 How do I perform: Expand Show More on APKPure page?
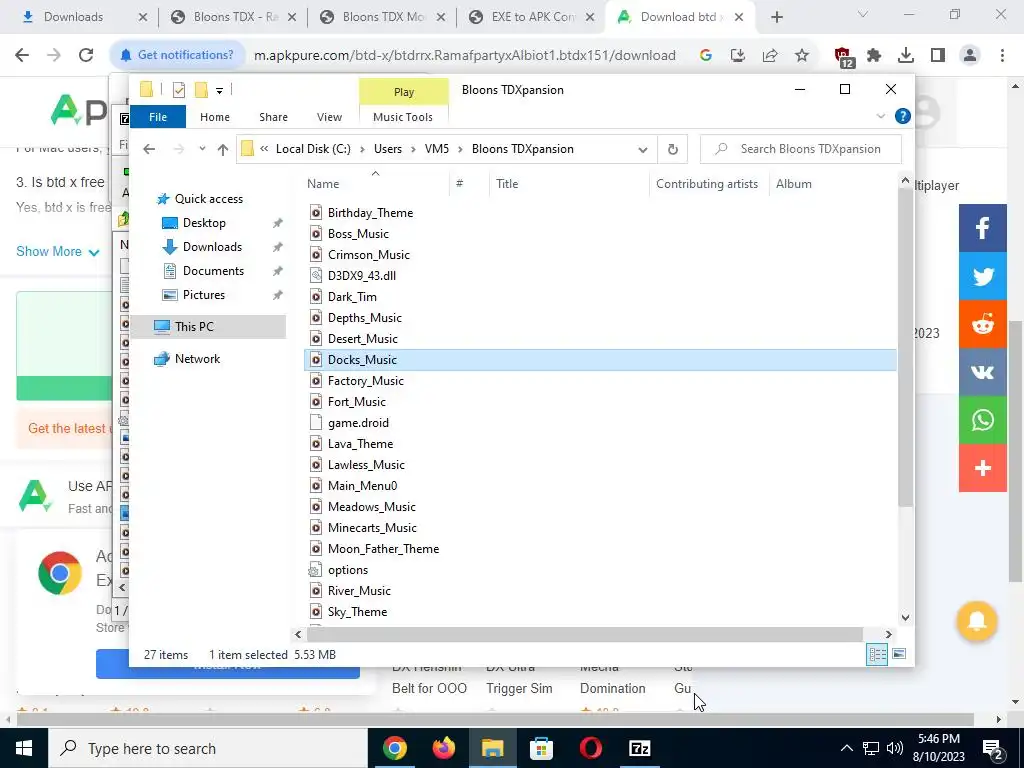coord(57,251)
